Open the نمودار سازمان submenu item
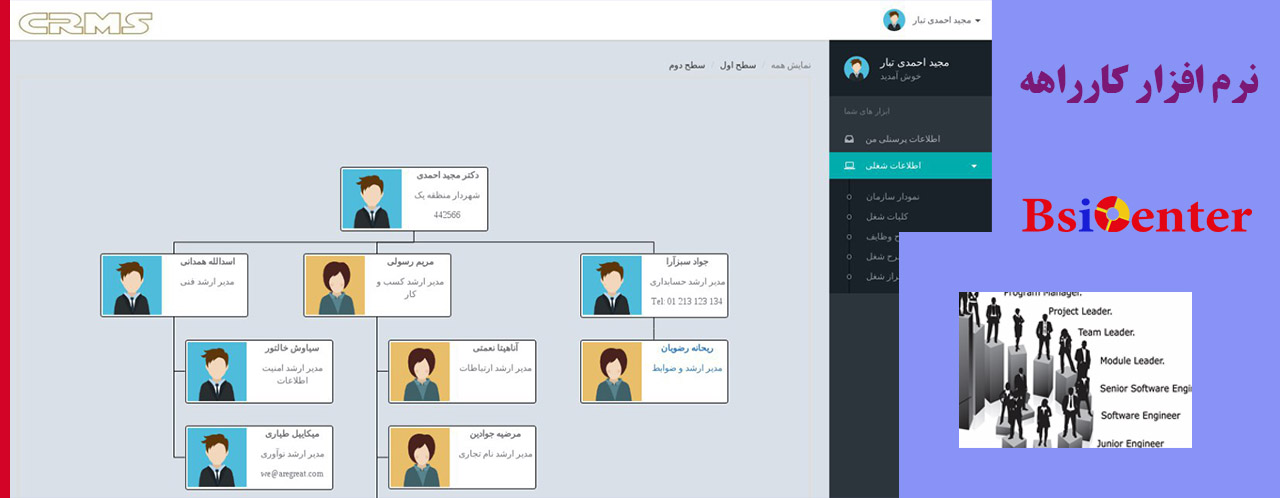 pyautogui.click(x=892, y=196)
